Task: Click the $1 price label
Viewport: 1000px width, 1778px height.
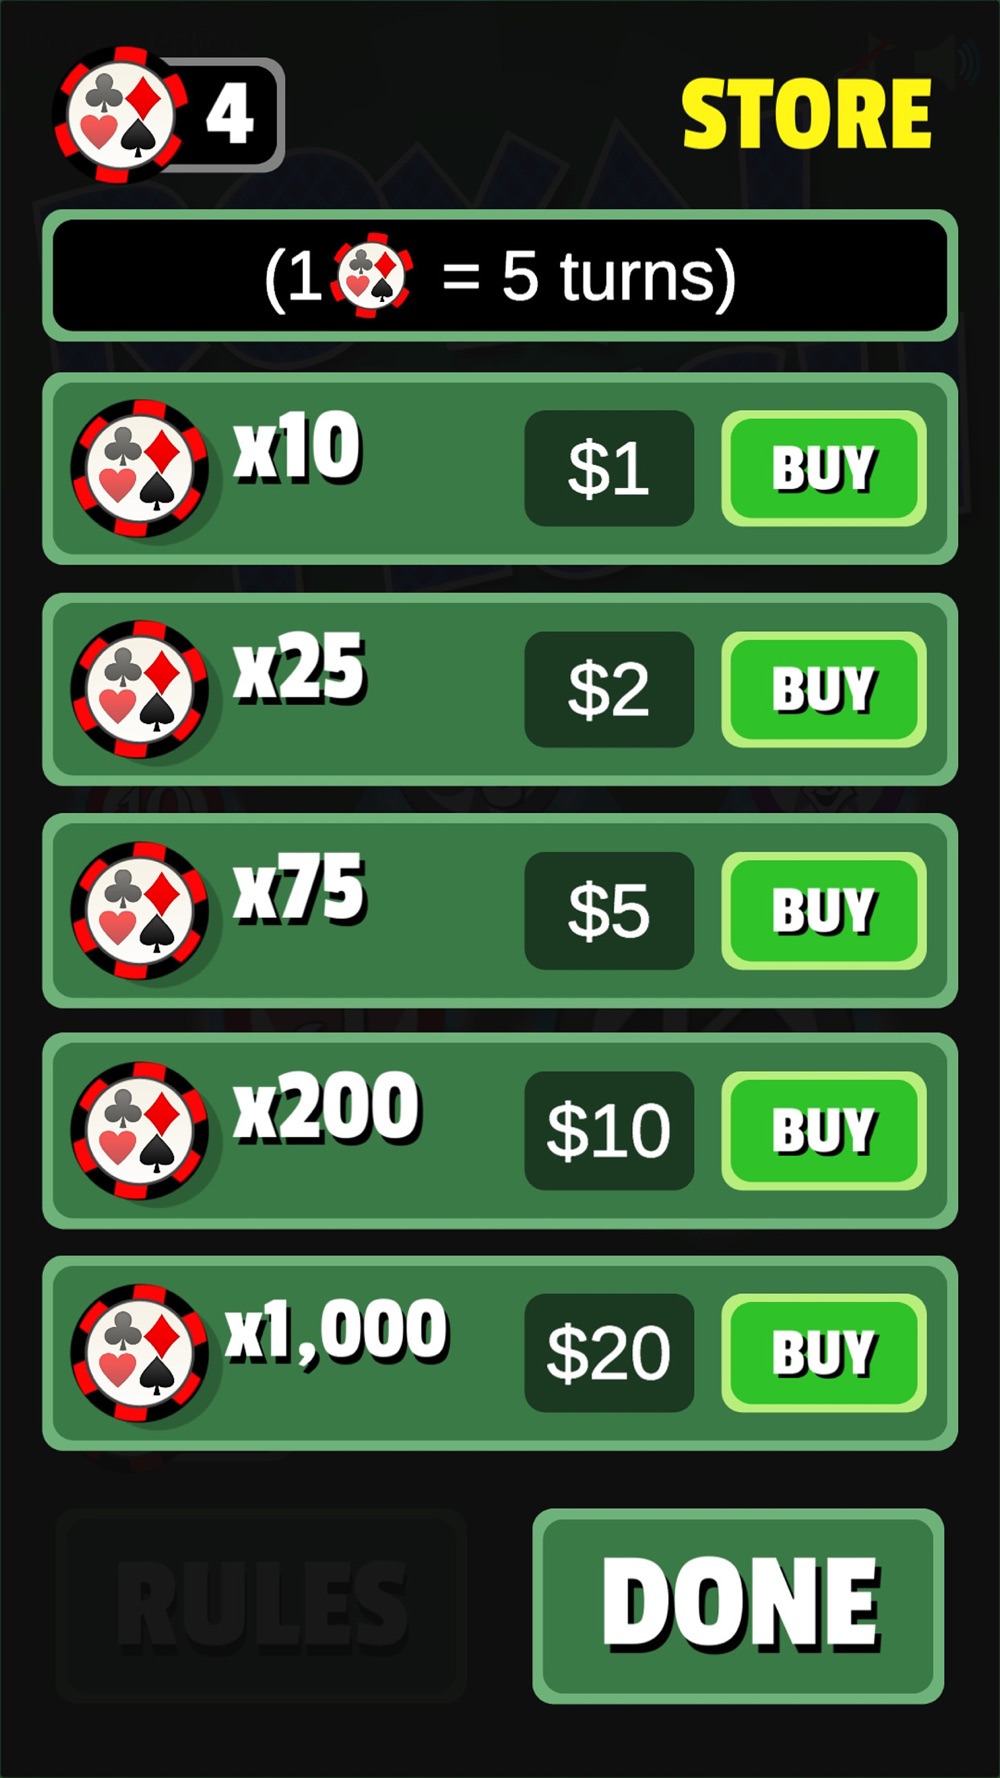Action: 609,468
